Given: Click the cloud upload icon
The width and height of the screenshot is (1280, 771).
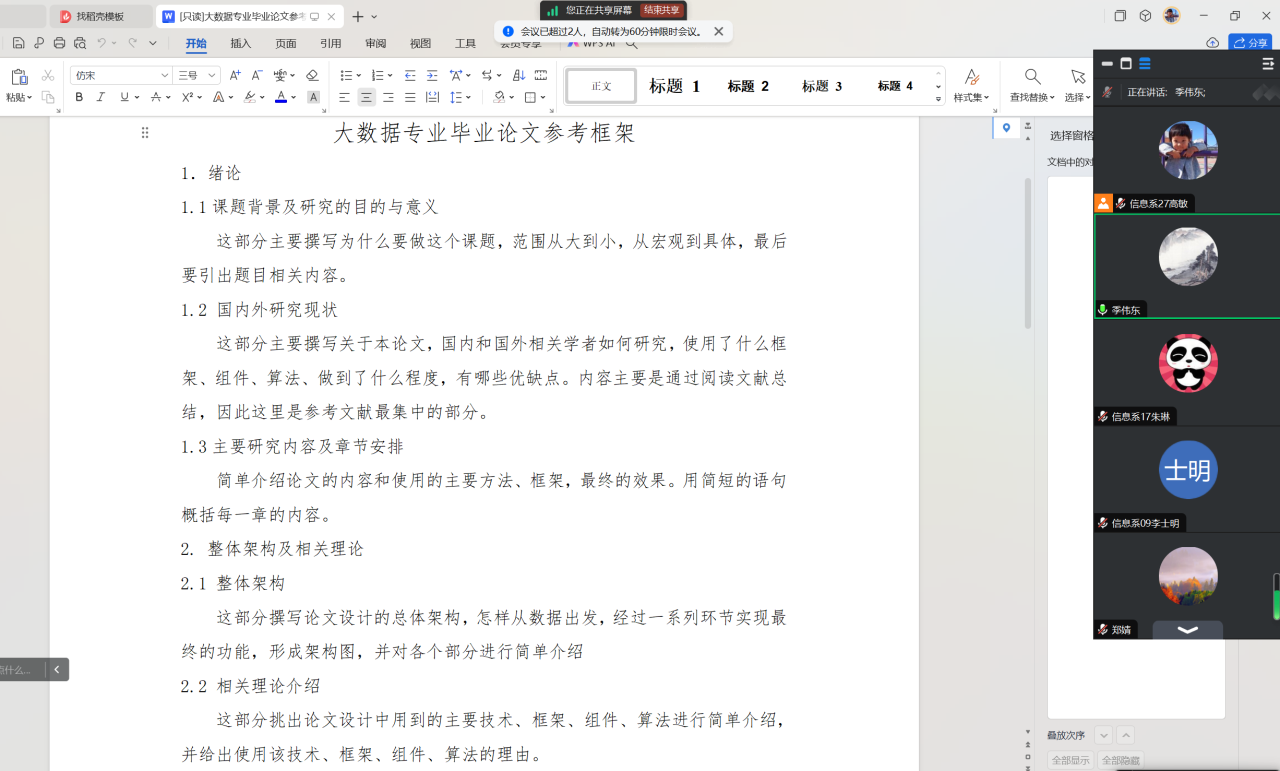Looking at the screenshot, I should pos(1212,43).
